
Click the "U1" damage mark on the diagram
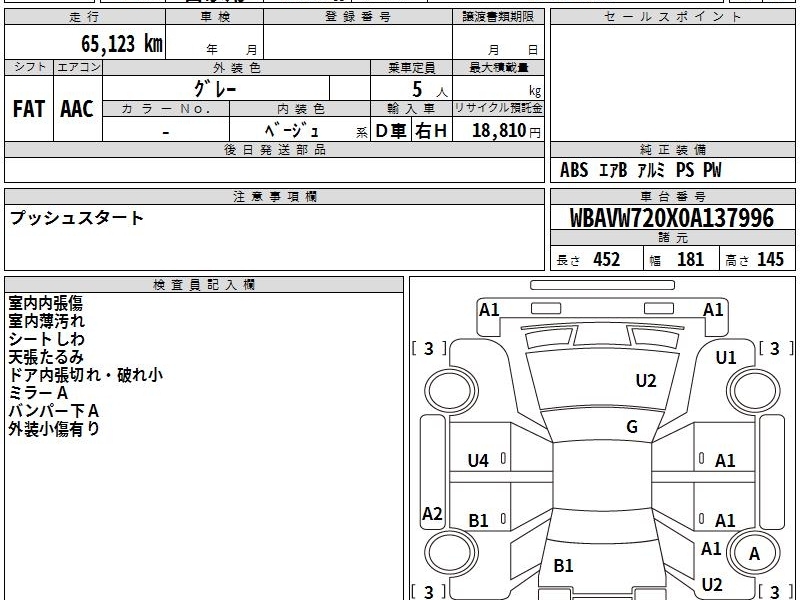726,358
